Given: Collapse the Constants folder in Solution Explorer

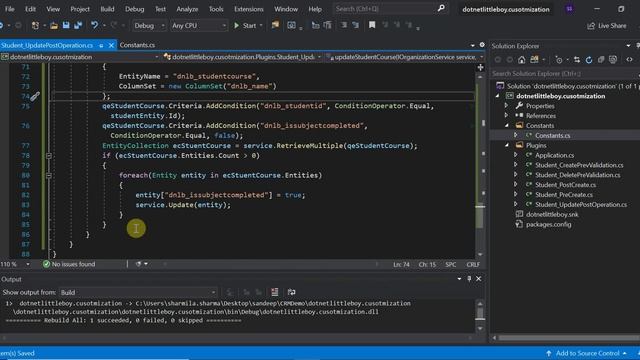Looking at the screenshot, I should point(507,126).
